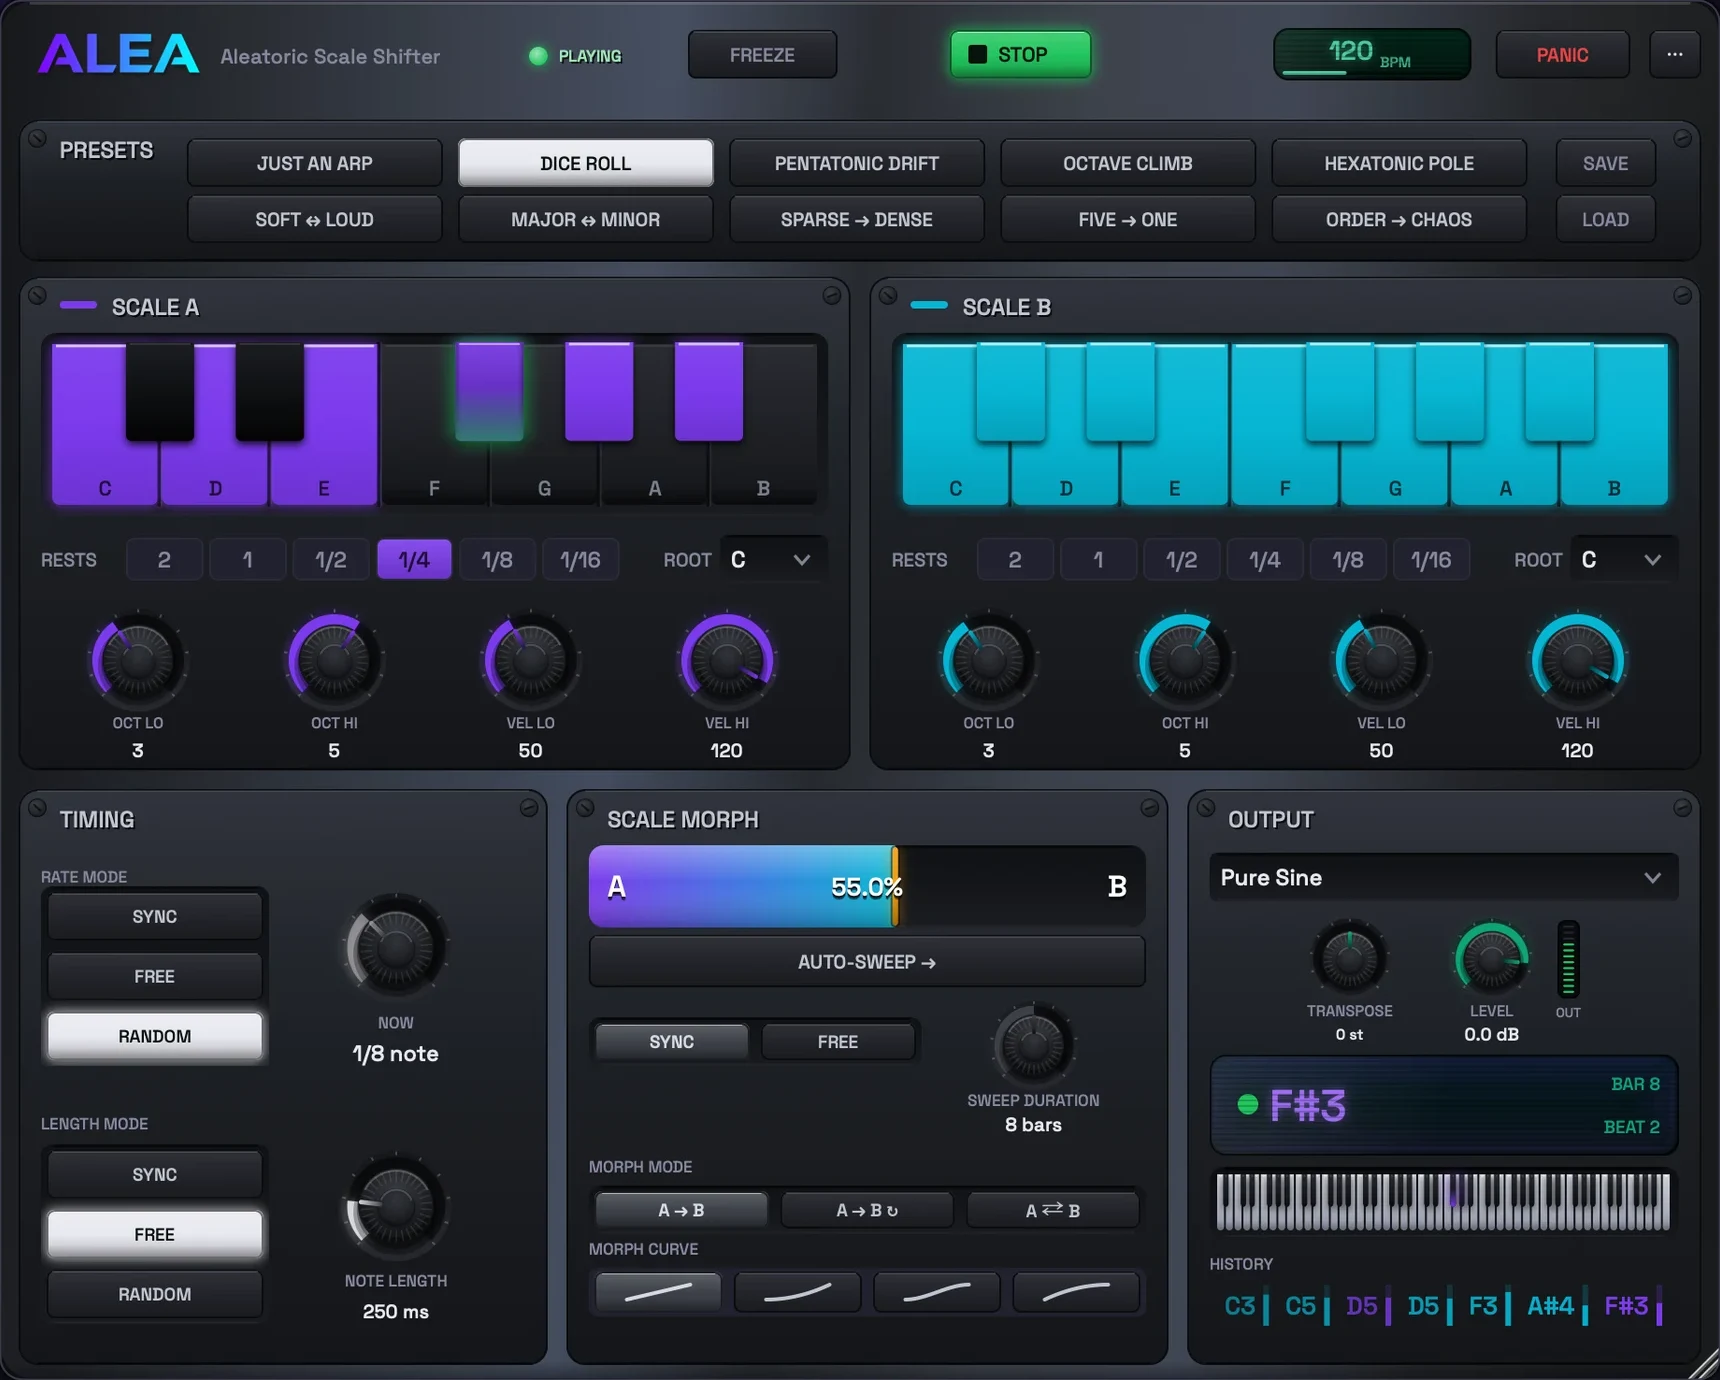Screen dimensions: 1720x1380
Task: Click the Scale B OCT HI knob
Action: (x=1185, y=660)
